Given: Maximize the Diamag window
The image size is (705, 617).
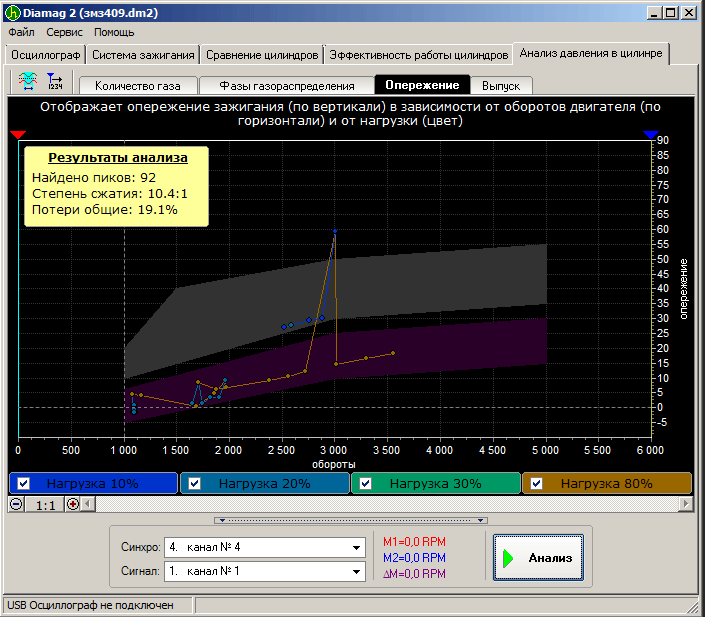Looking at the screenshot, I should pyautogui.click(x=670, y=13).
